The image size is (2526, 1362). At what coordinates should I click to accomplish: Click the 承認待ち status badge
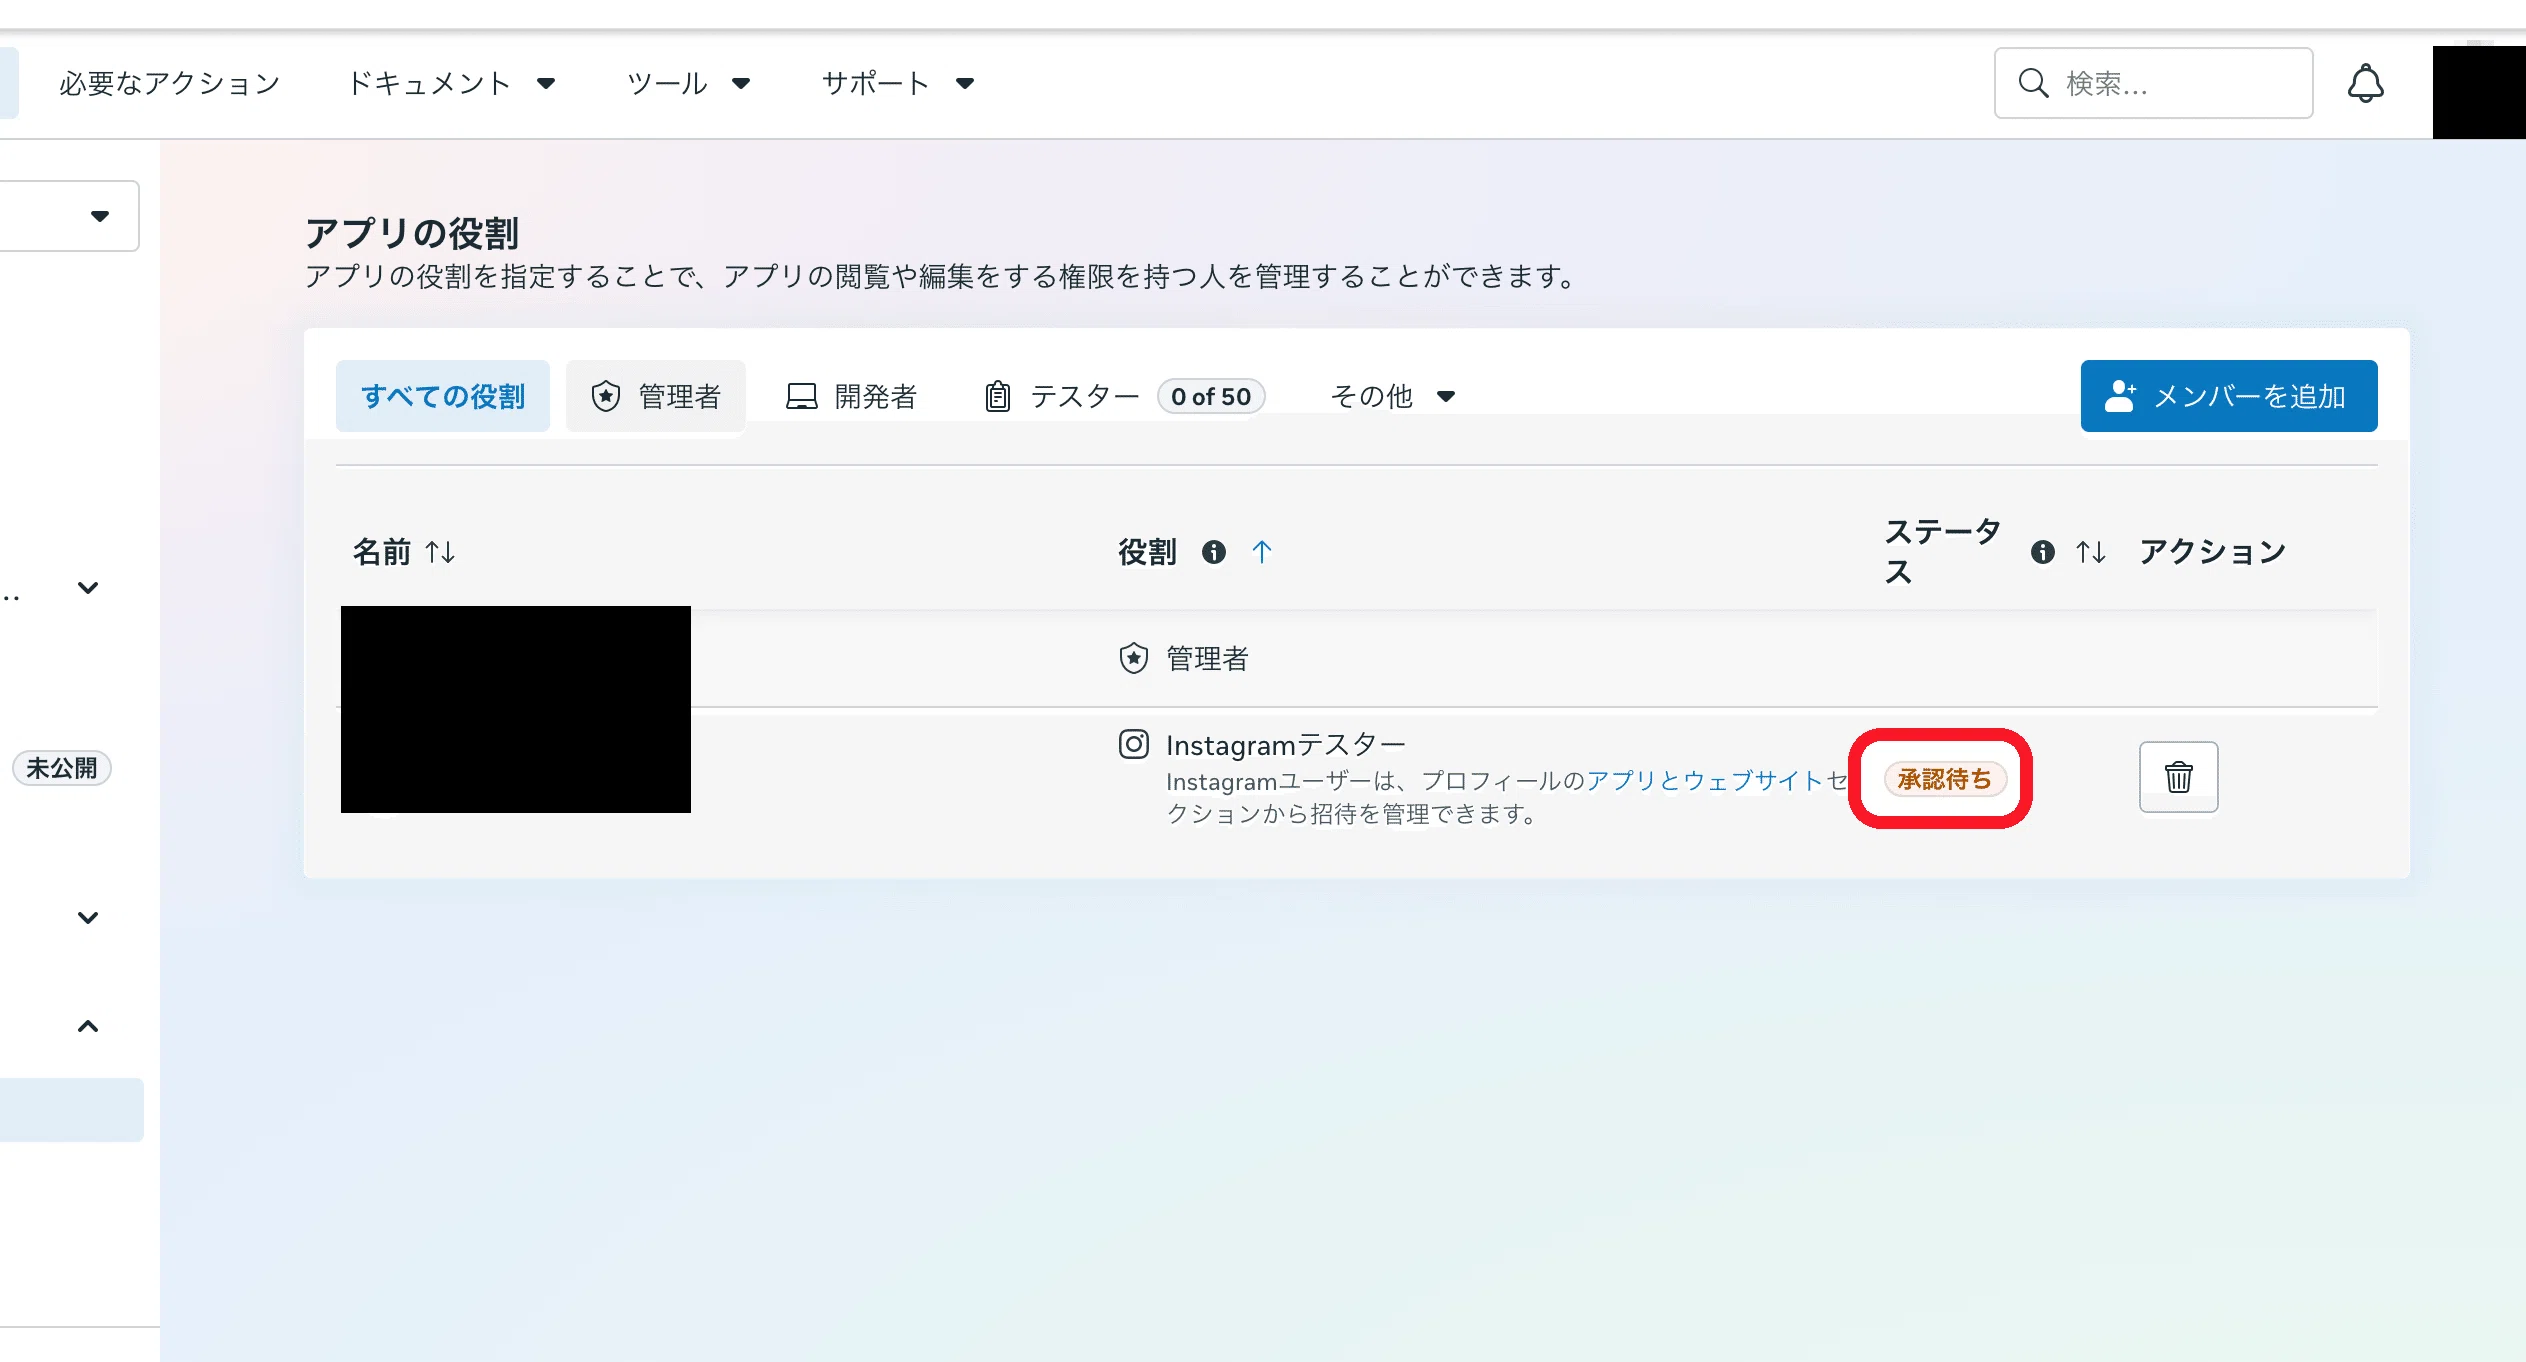(1944, 779)
